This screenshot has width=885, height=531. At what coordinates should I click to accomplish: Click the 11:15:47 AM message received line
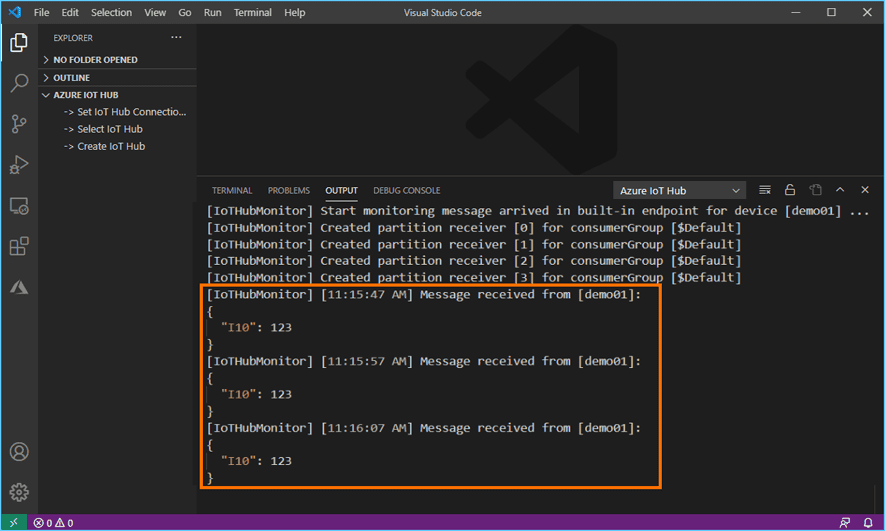(x=424, y=295)
